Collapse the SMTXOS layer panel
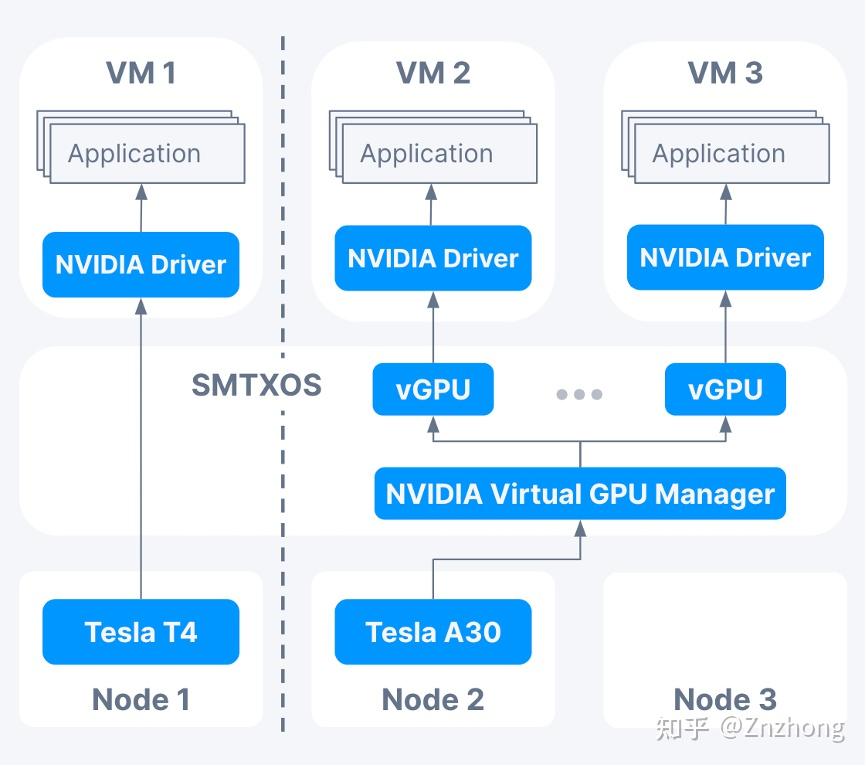This screenshot has height=766, width=866. 258,386
